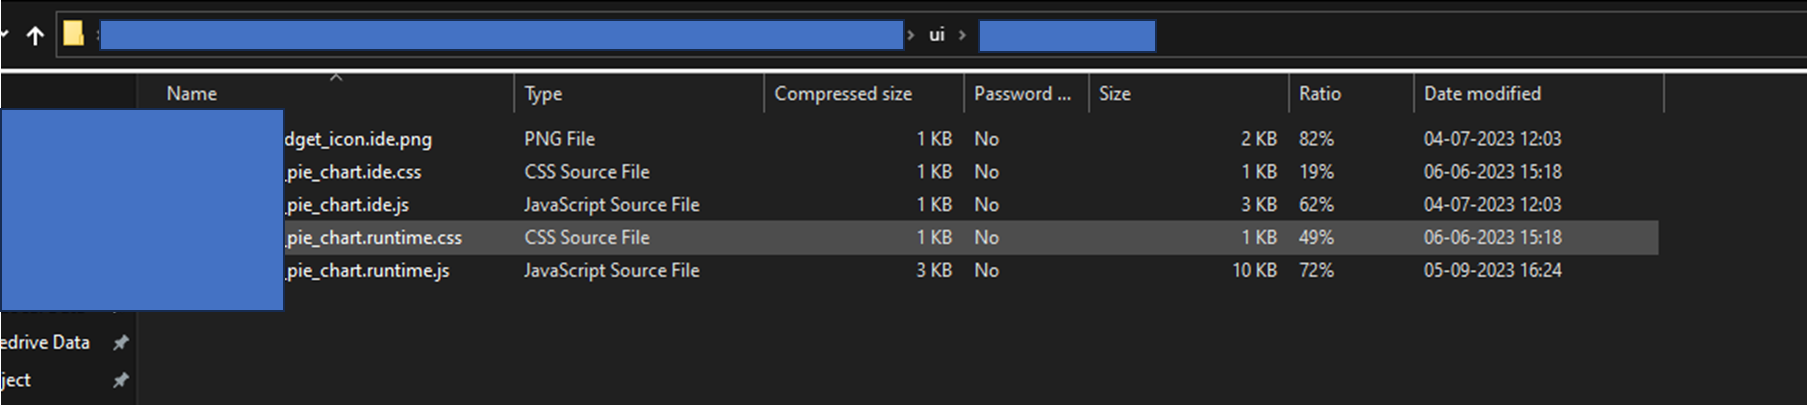Expand the chevron after ui breadcrumb
The image size is (1807, 405).
point(962,35)
